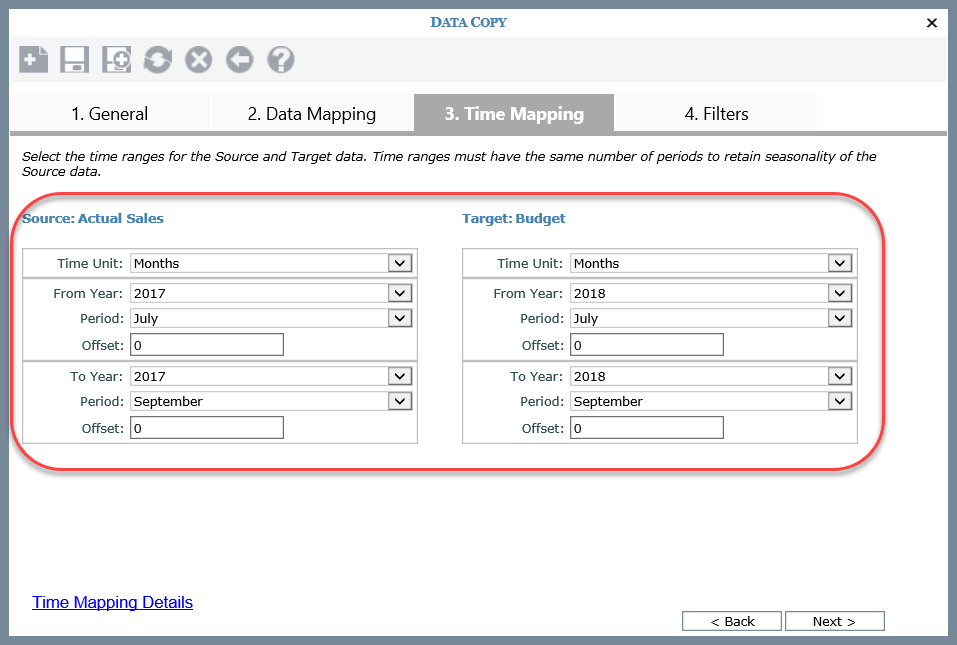
Task: Open the Time Mapping Details link
Action: click(x=112, y=602)
